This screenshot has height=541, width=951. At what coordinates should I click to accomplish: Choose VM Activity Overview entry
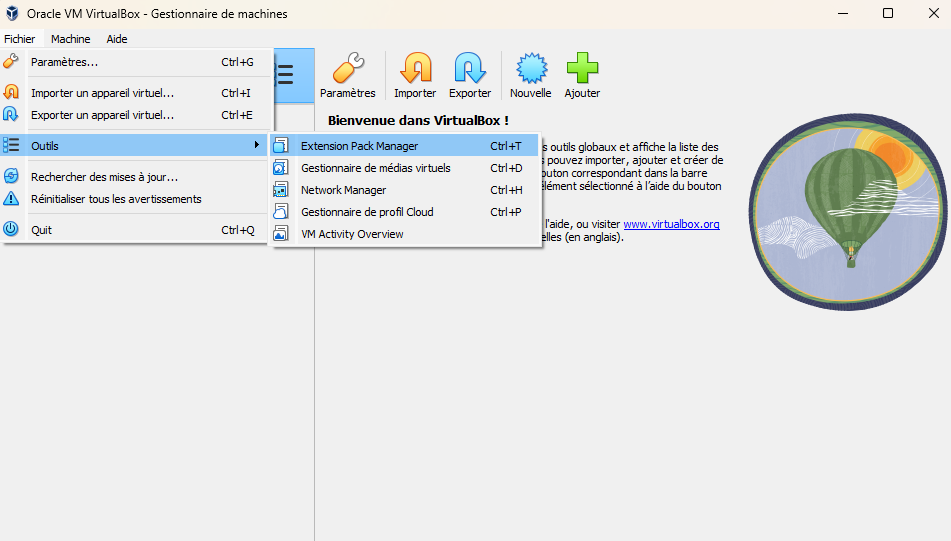tap(352, 234)
